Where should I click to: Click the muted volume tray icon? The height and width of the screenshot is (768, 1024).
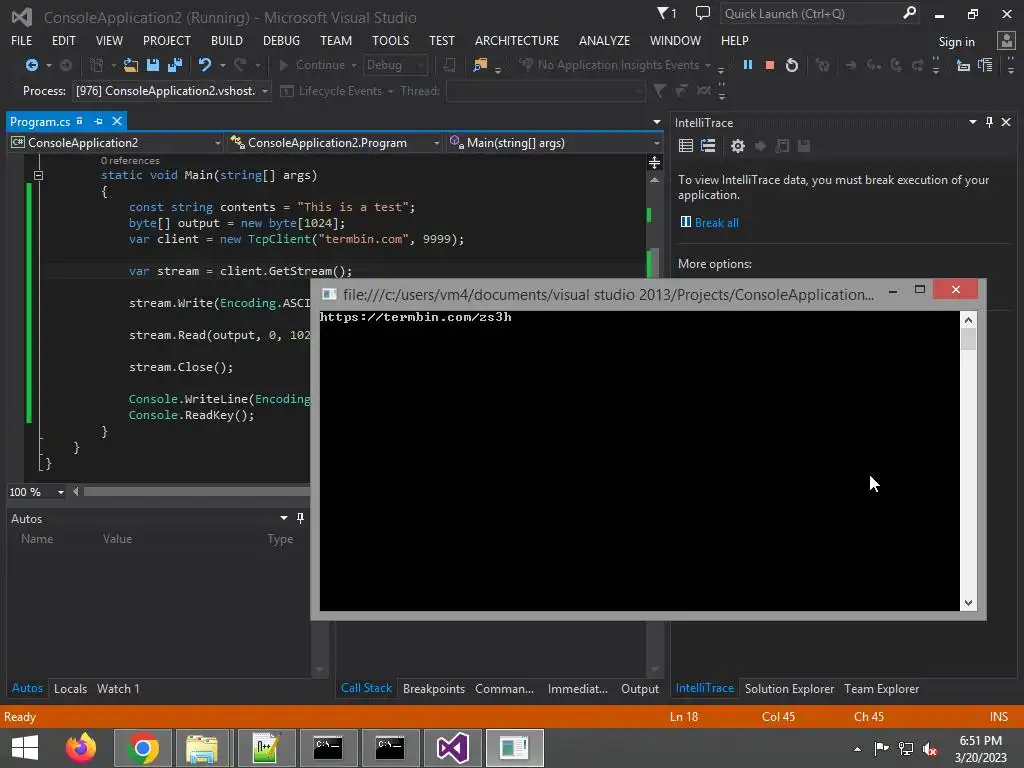tap(929, 748)
